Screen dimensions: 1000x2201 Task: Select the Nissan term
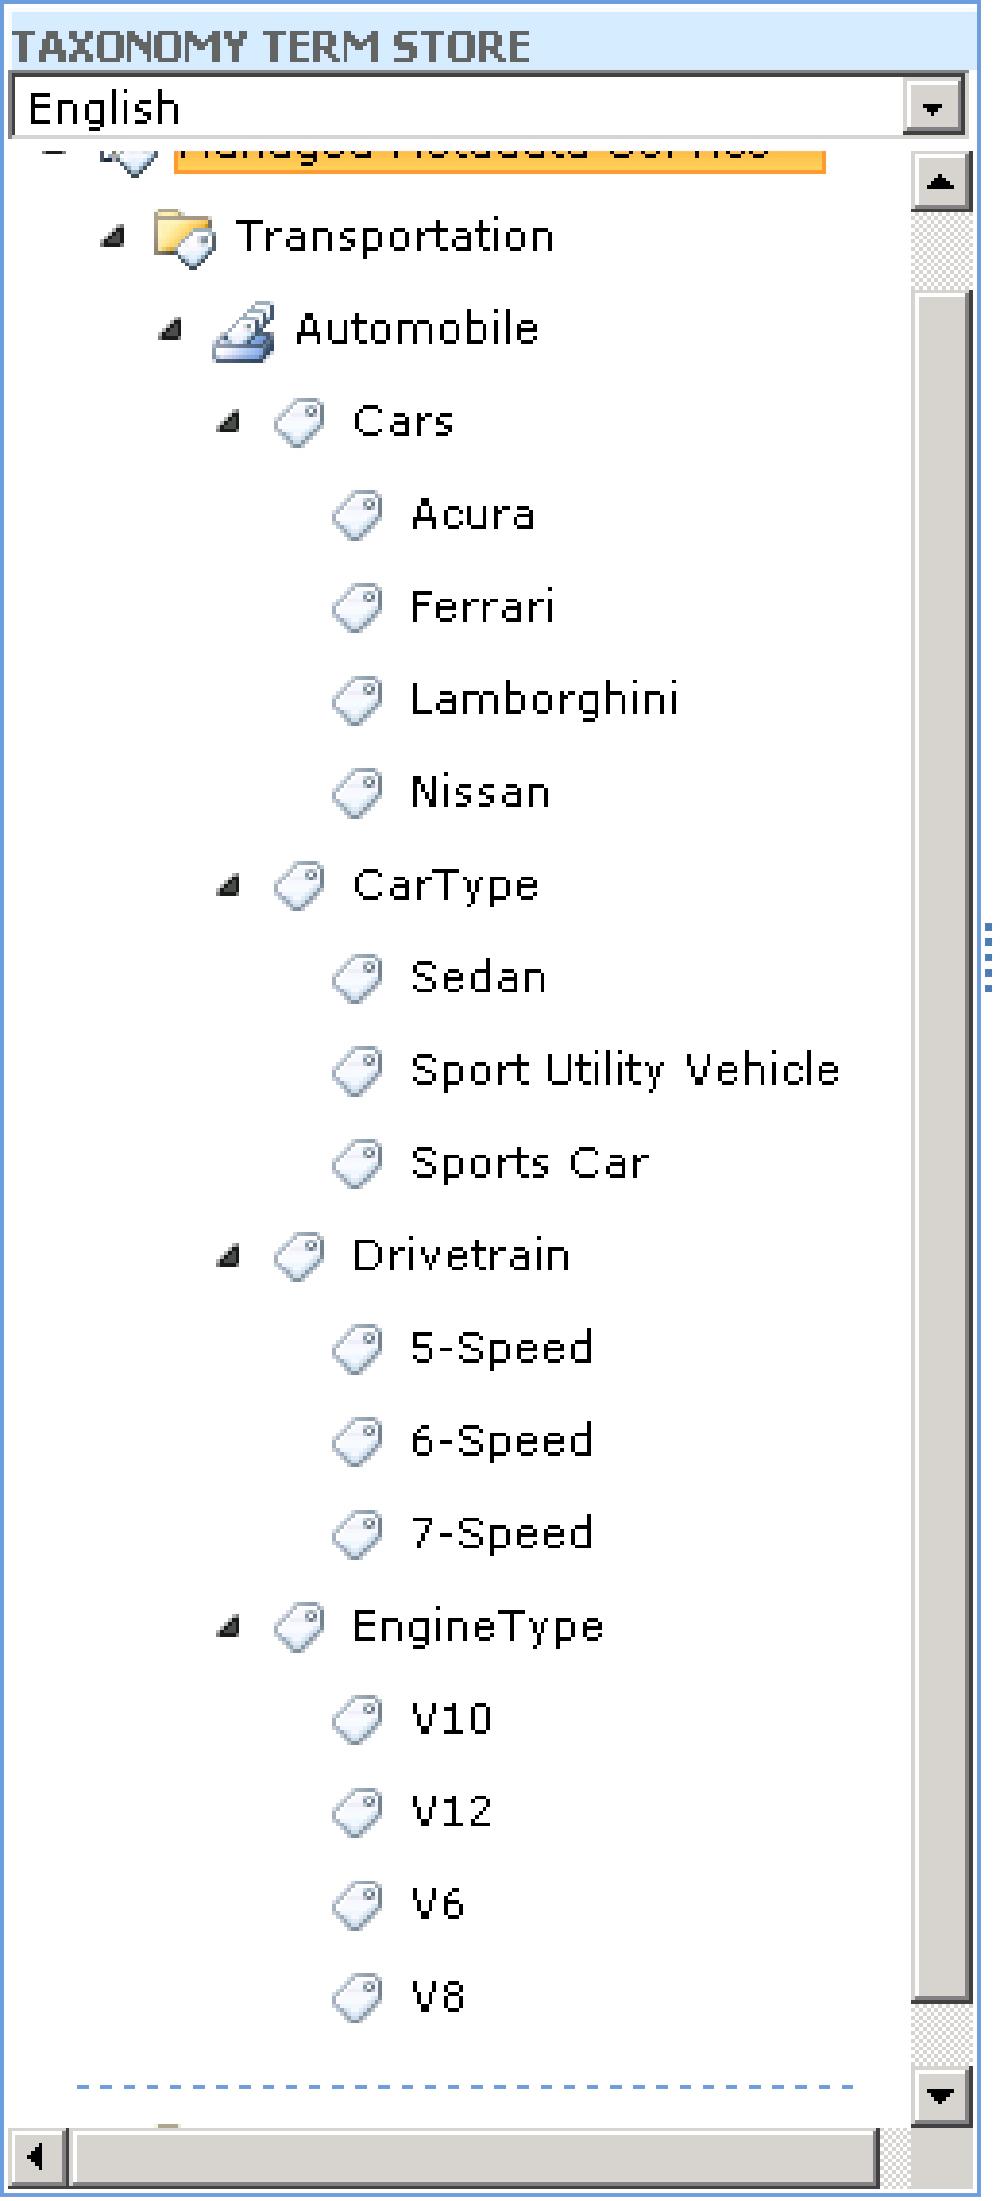point(480,793)
